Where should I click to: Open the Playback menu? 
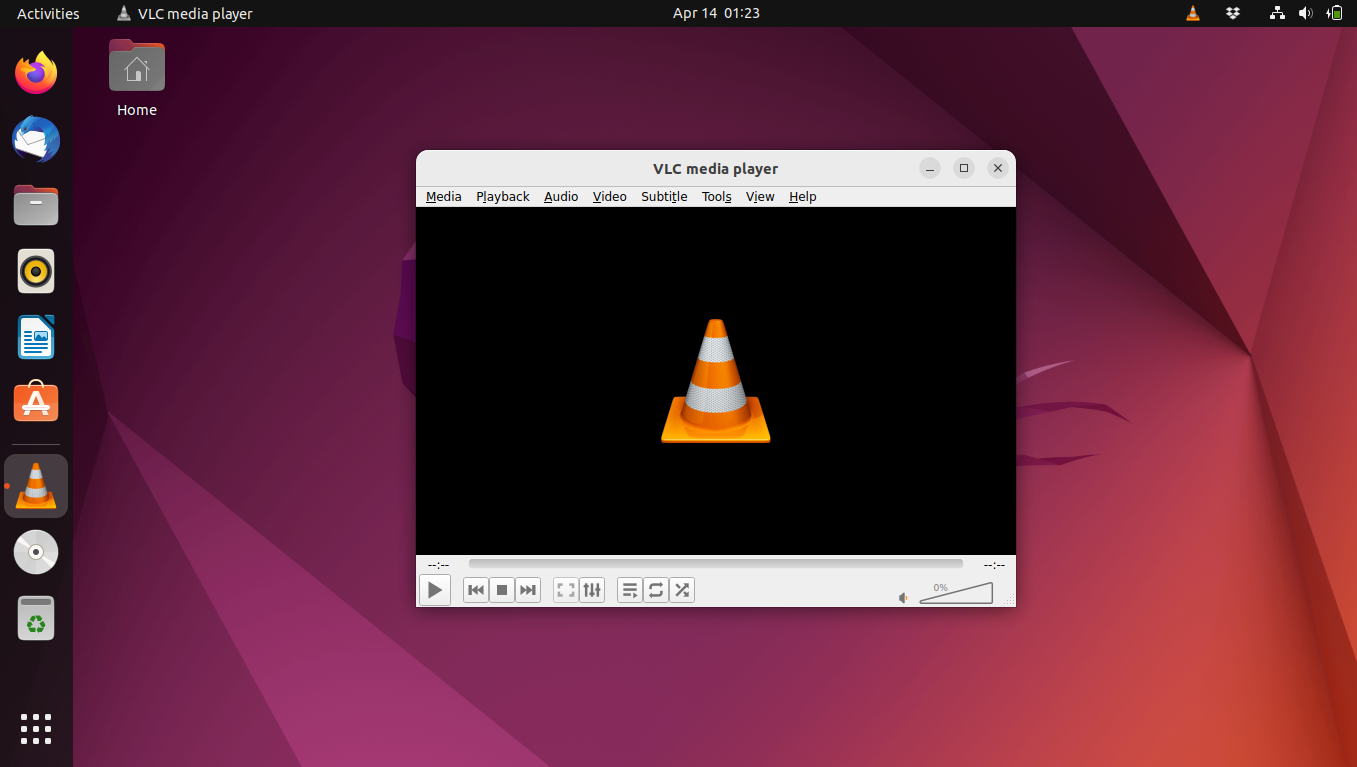[x=503, y=197]
